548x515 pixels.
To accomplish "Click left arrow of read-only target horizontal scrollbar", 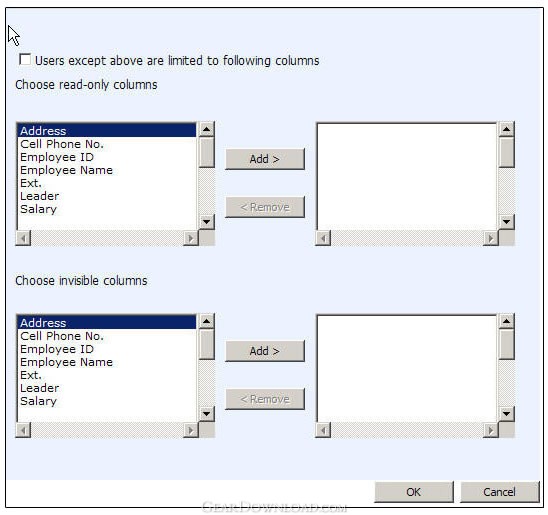I will click(x=323, y=238).
